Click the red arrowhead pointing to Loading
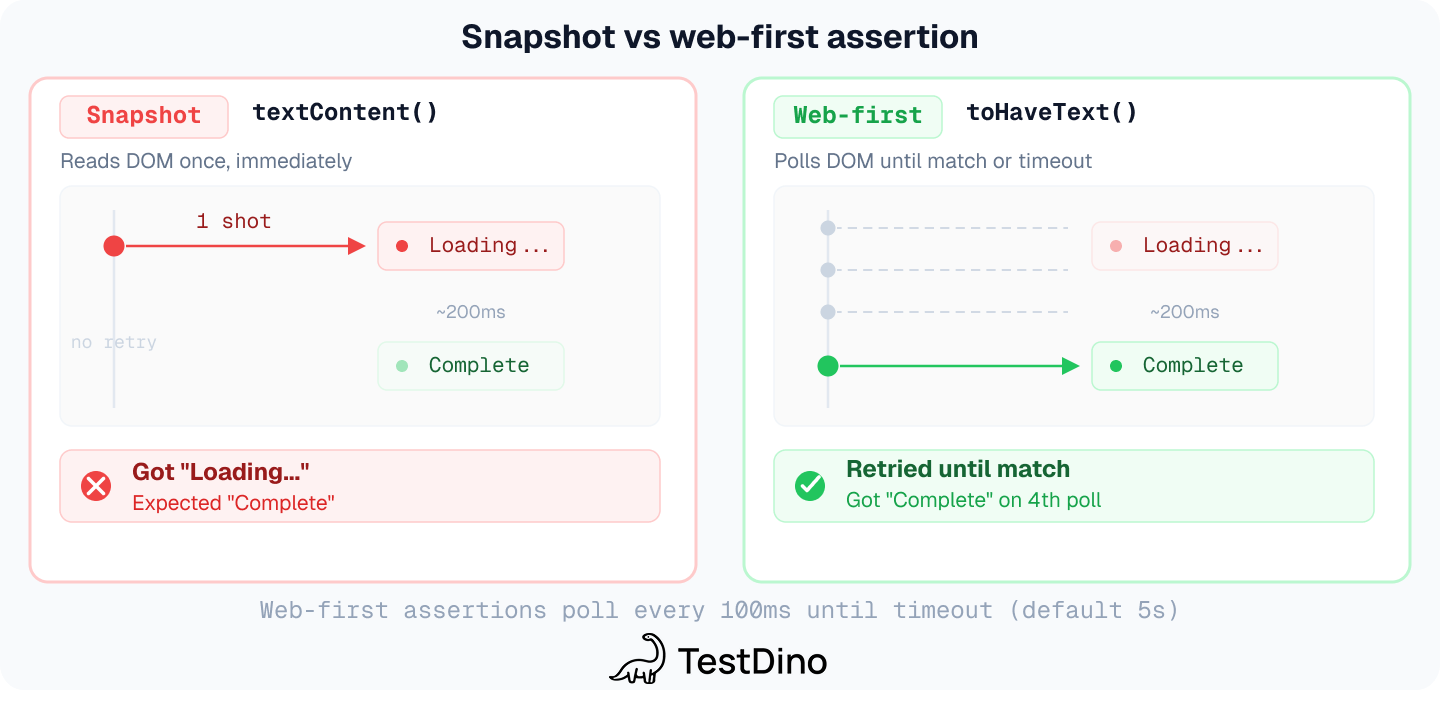1440x702 pixels. tap(357, 246)
